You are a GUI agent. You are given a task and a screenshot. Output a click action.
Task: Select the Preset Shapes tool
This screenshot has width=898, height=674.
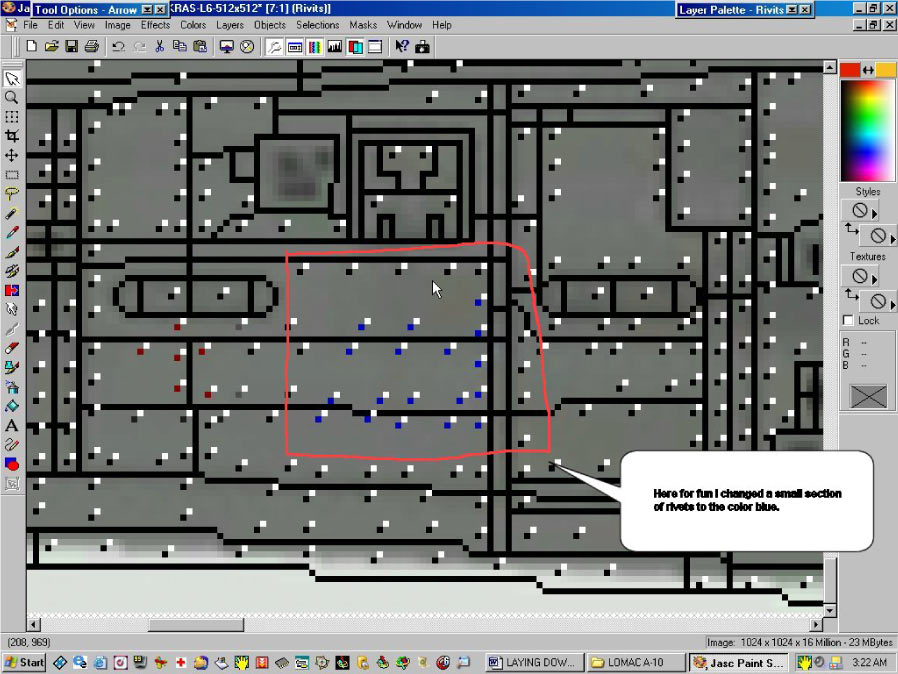click(x=12, y=464)
